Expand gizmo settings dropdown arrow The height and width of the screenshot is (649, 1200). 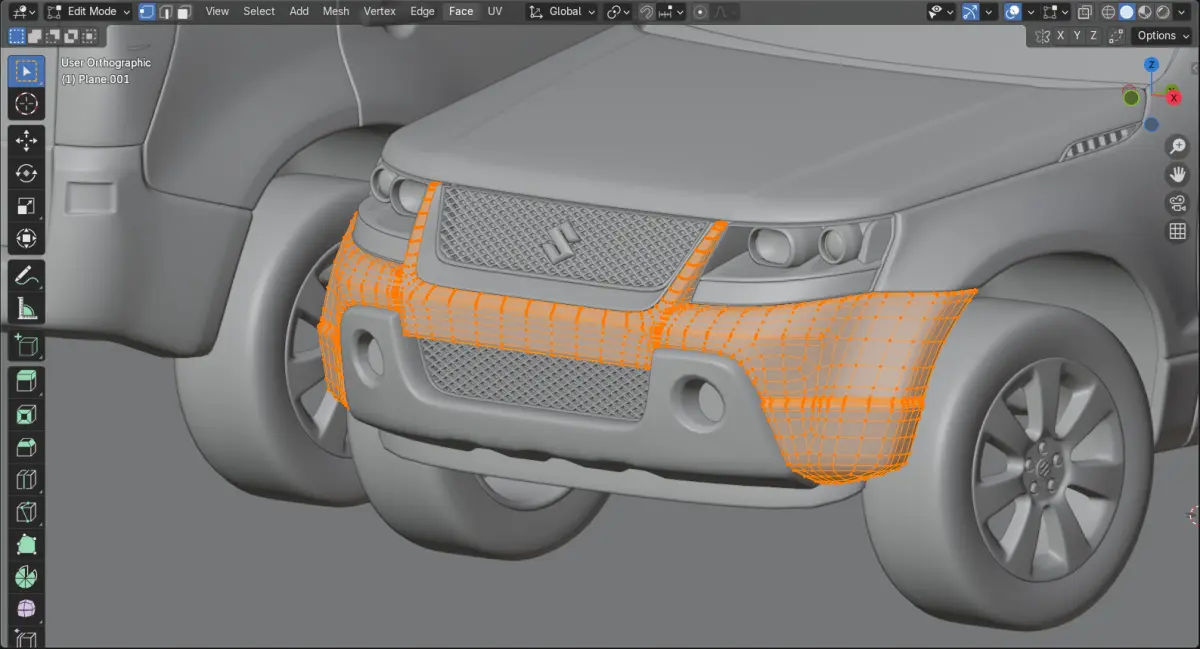(988, 12)
